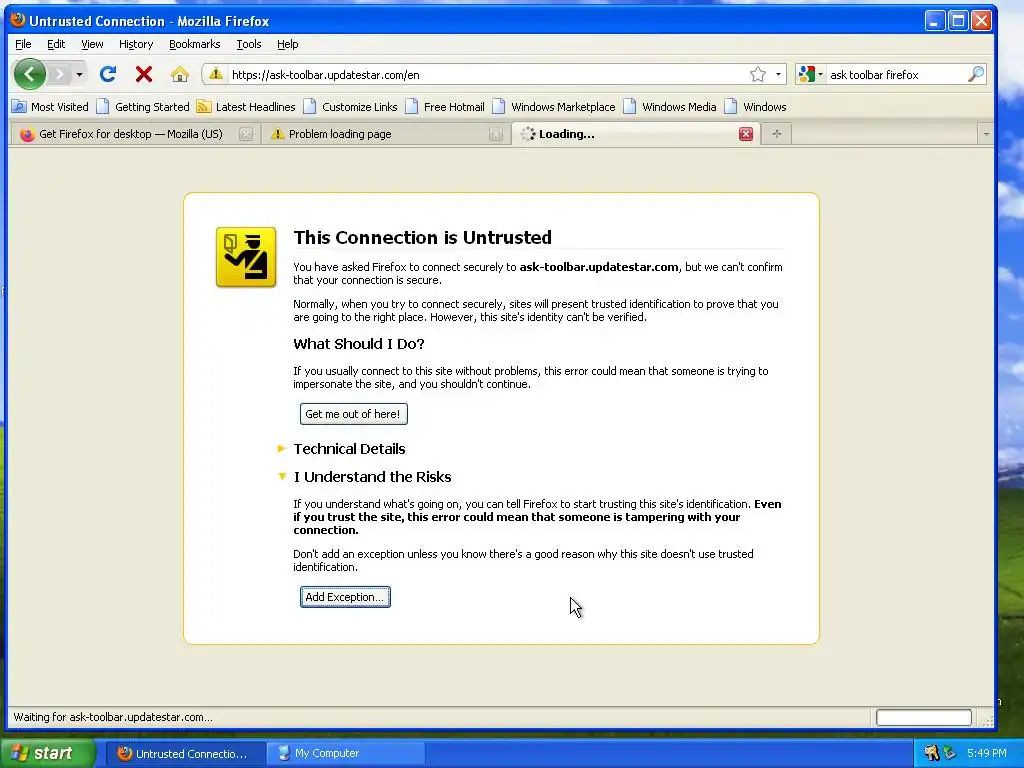Open the address bar history dropdown
This screenshot has width=1024, height=768.
[778, 74]
